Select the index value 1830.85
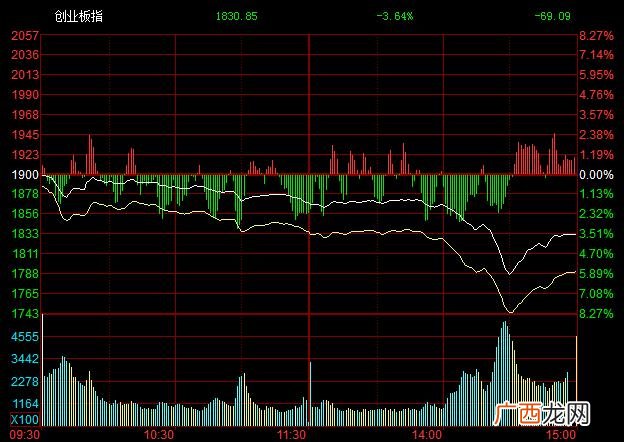The width and height of the screenshot is (624, 442). click(x=236, y=16)
